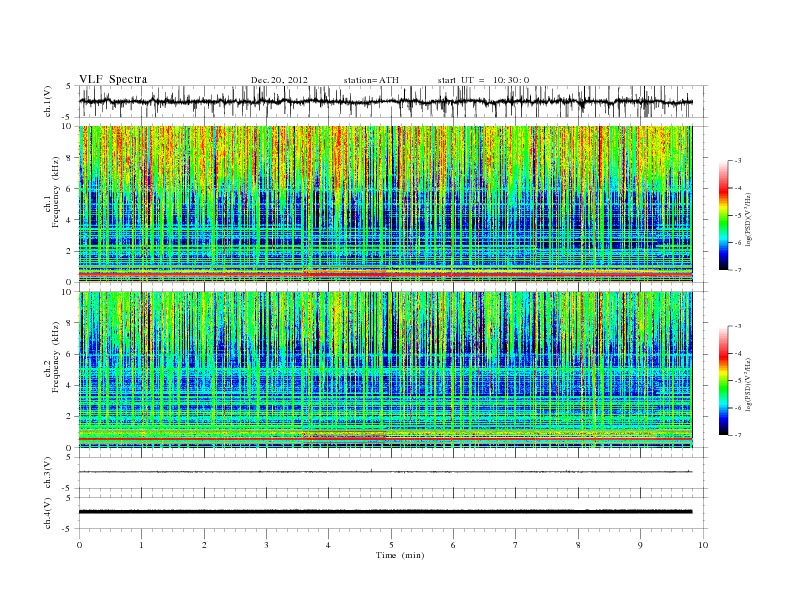Image resolution: width=792 pixels, height=612 pixels.
Task: Click the ch.1 spectrogram "6" kHz tick label
Action: pyautogui.click(x=69, y=189)
